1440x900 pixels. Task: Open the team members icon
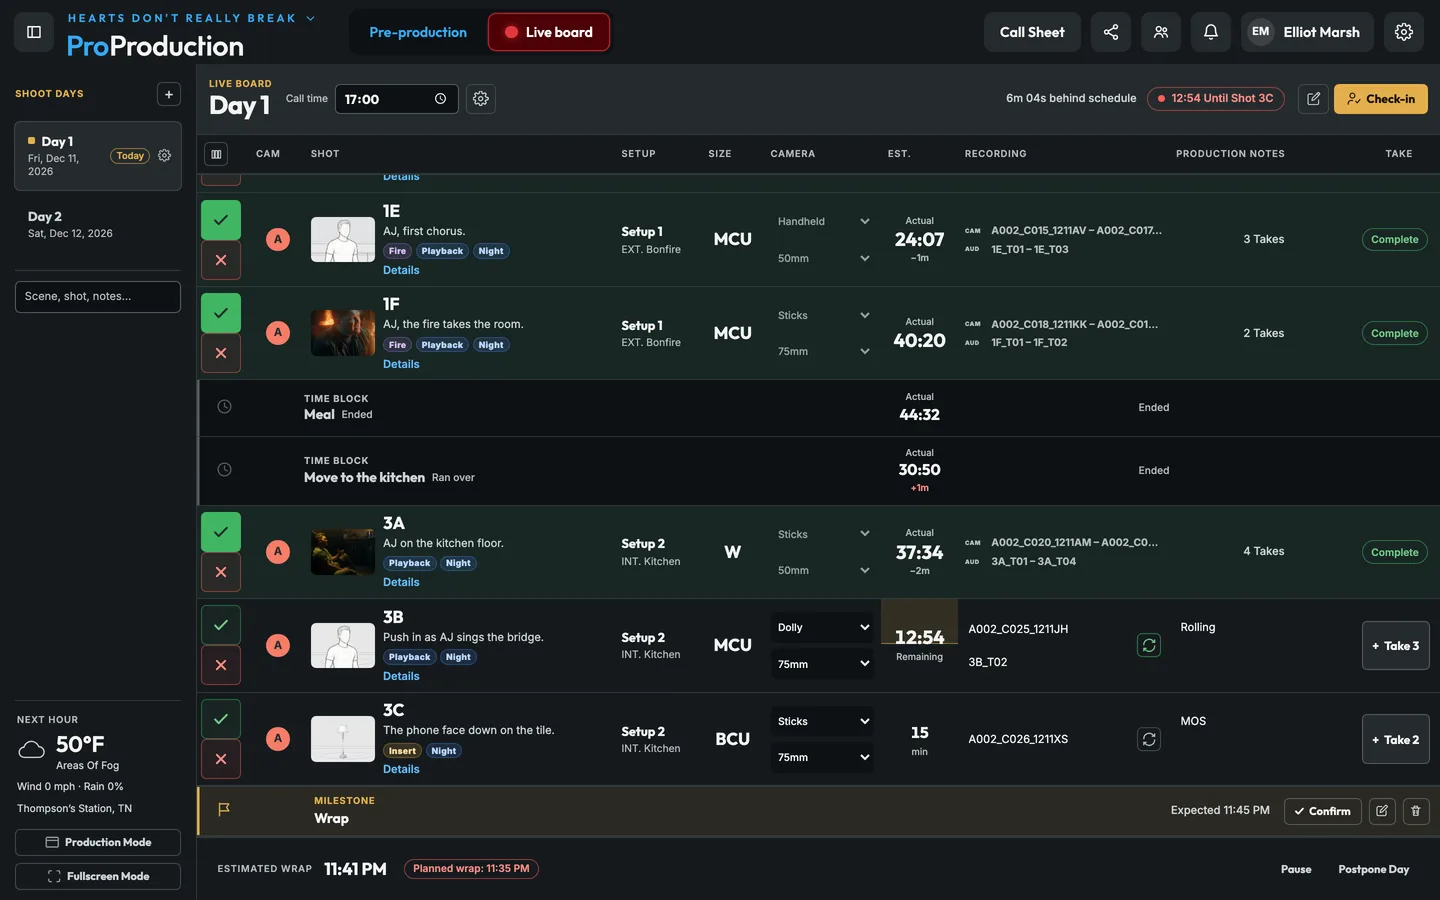[1161, 32]
